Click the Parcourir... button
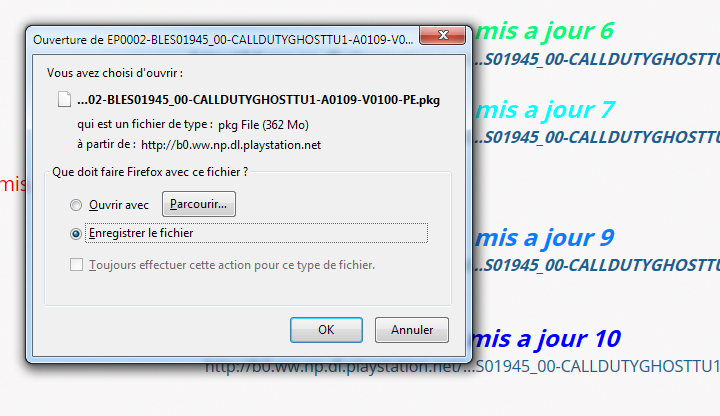 (x=199, y=204)
